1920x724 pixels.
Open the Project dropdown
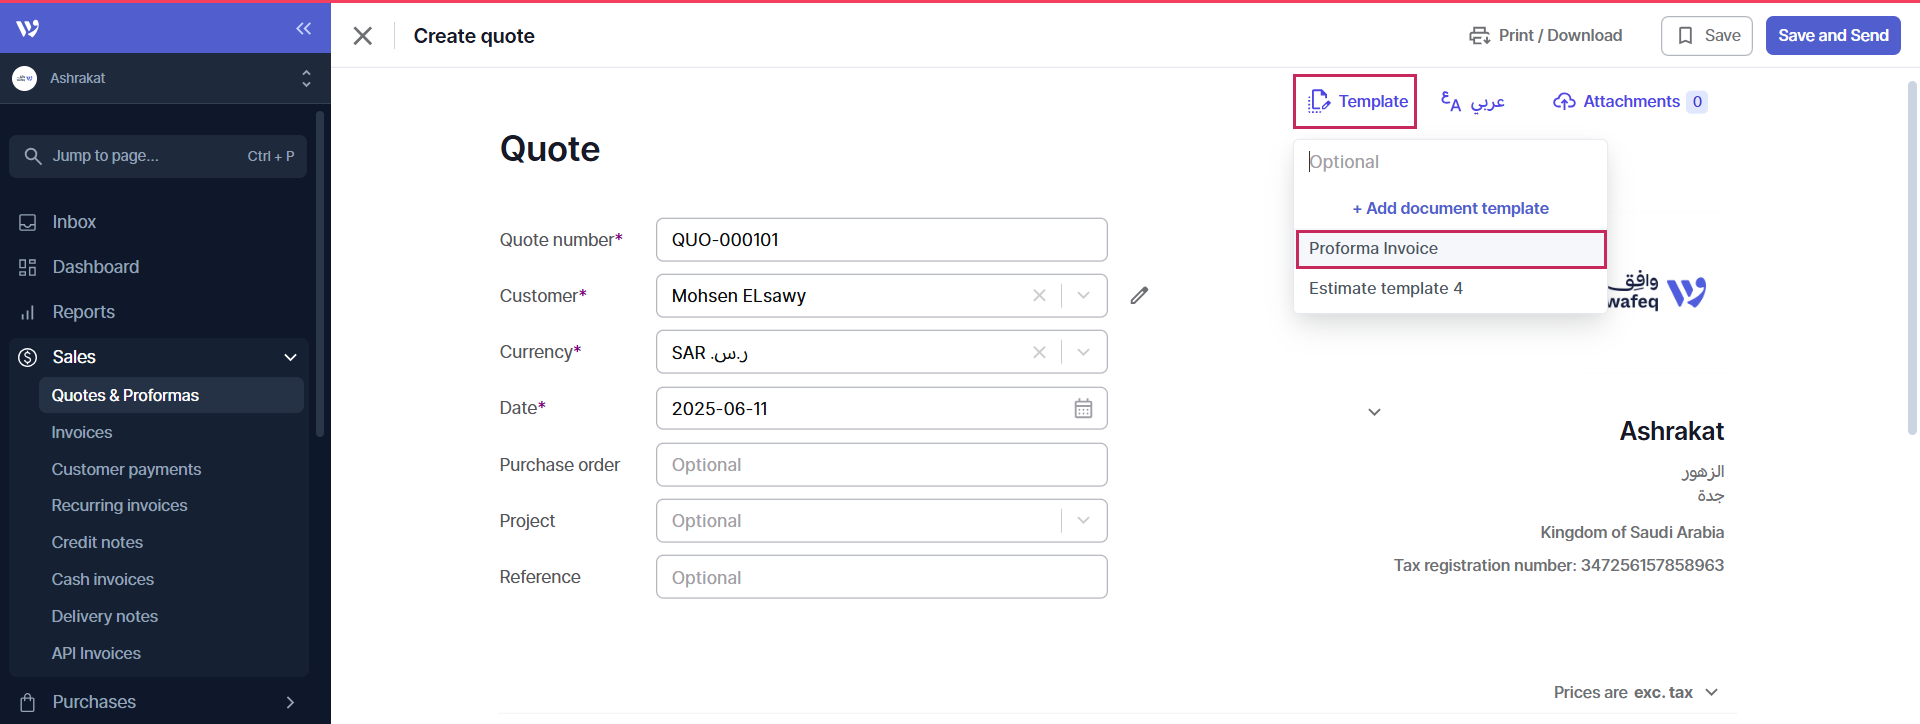[1083, 521]
